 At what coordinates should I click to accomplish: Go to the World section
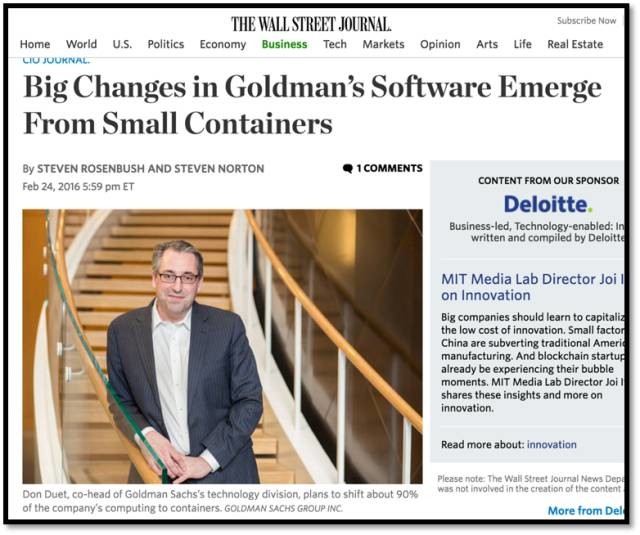click(x=81, y=44)
